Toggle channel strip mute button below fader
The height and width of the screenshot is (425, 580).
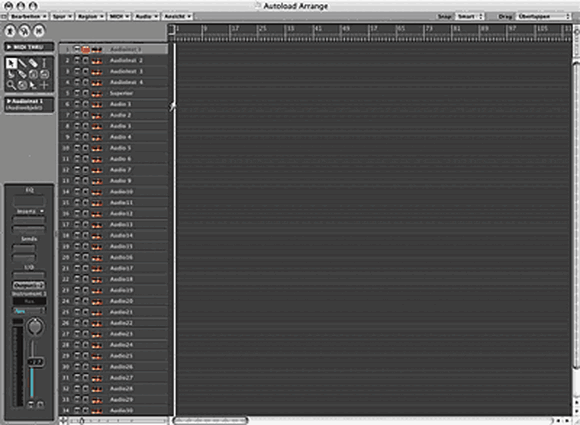click(31, 404)
